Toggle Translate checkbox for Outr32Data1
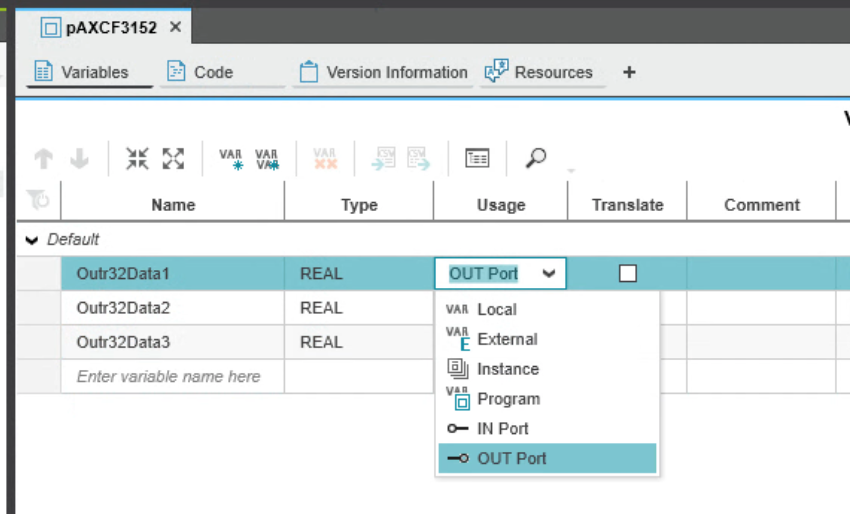 [628, 273]
